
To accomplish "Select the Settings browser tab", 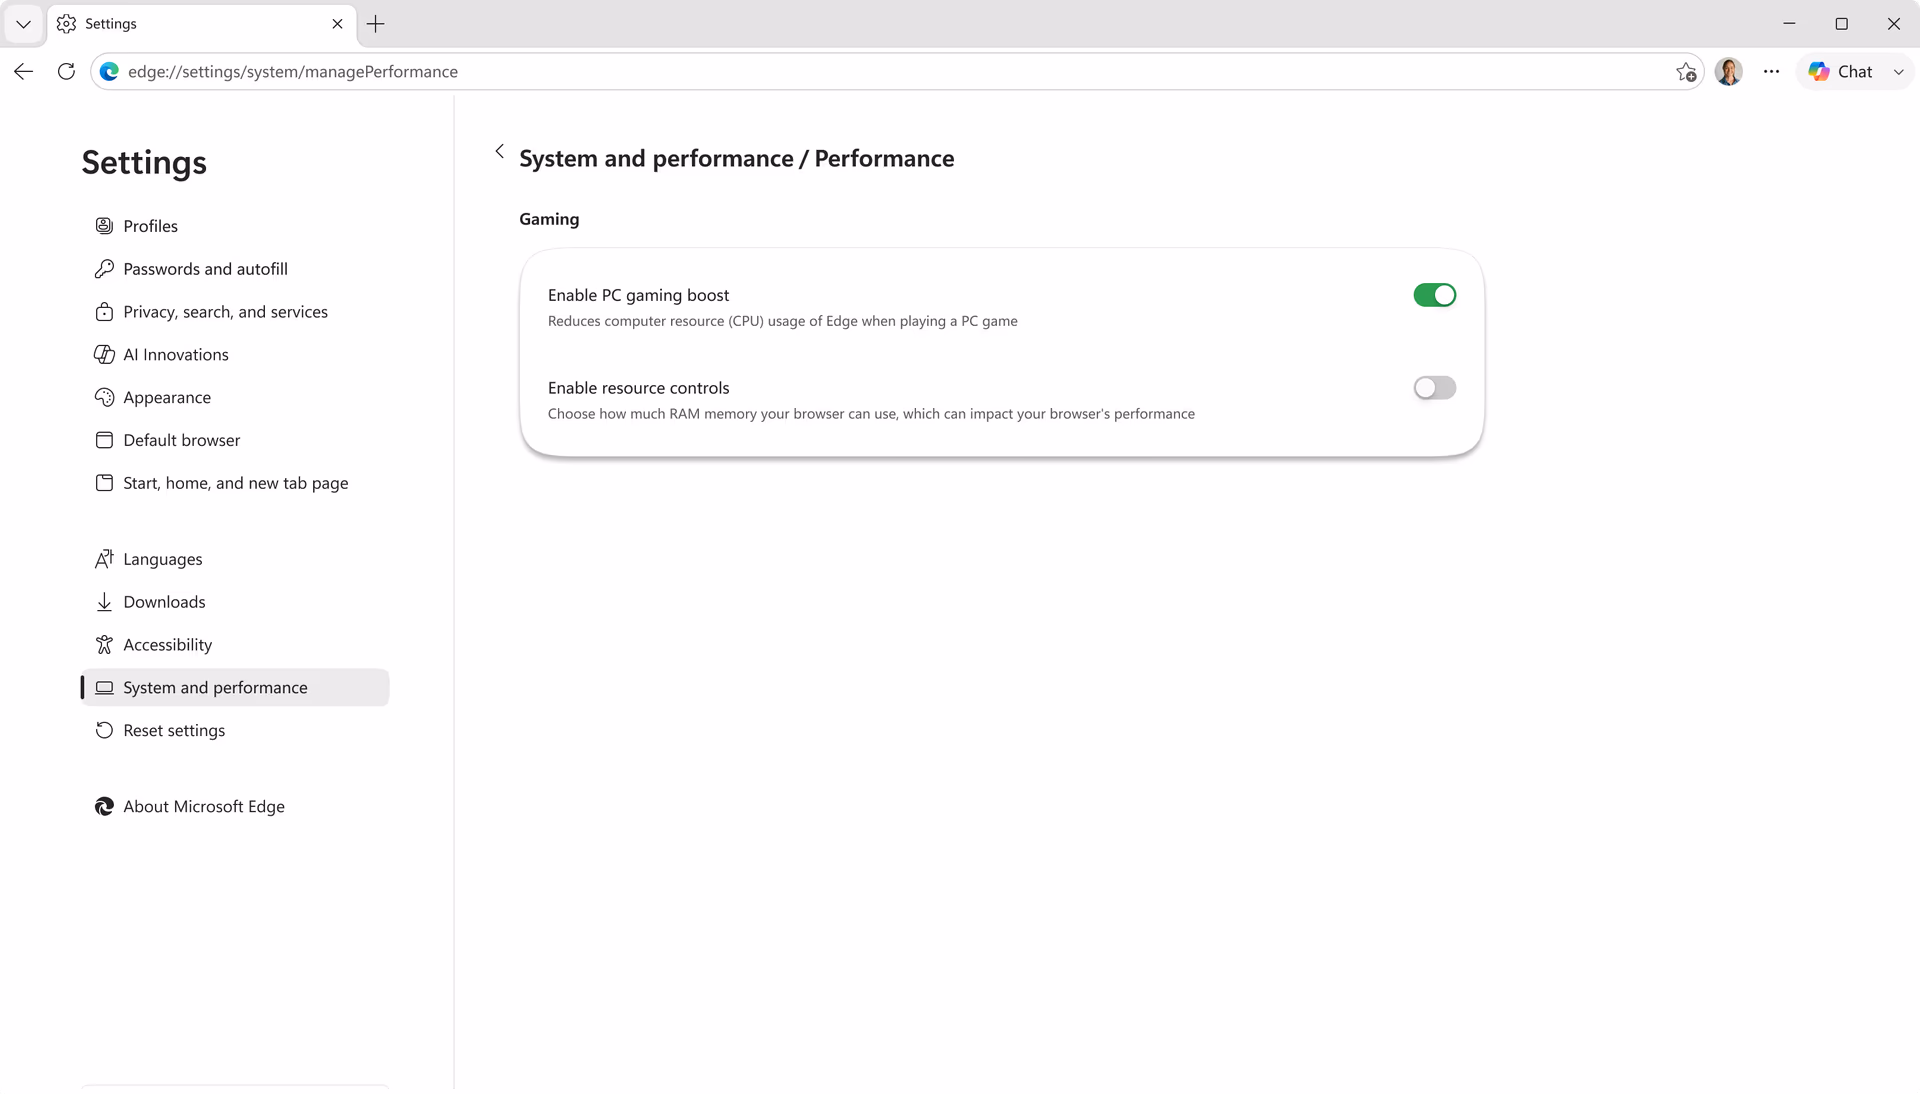I will coord(200,24).
